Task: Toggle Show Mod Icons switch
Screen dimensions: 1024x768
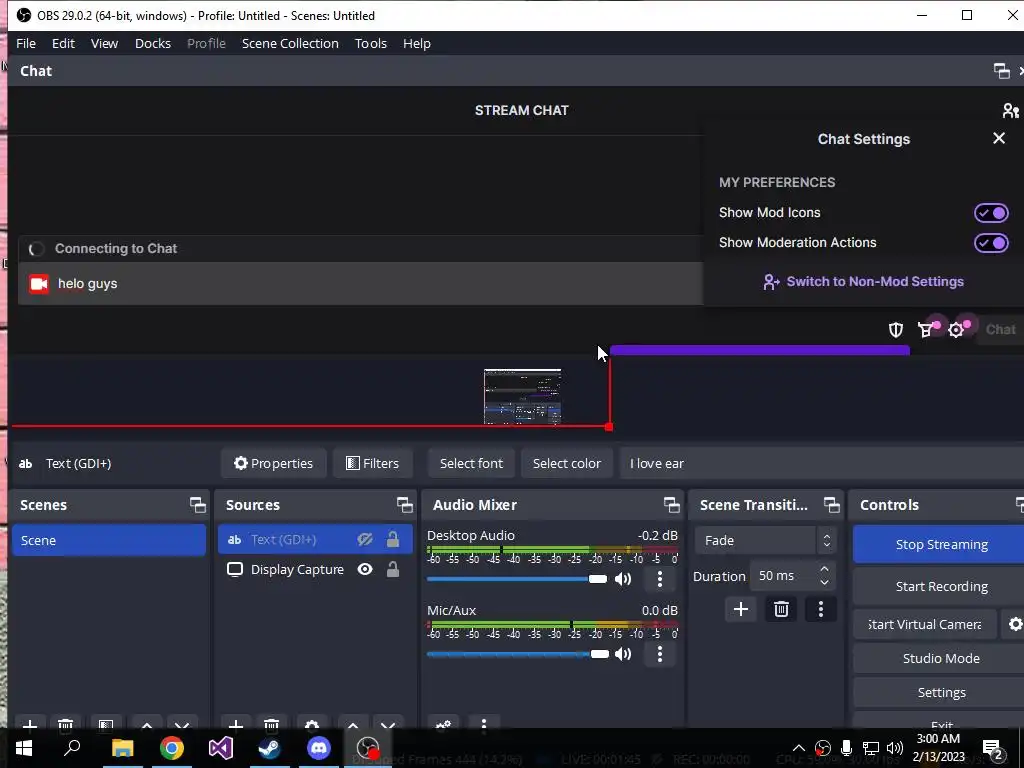Action: coord(991,213)
